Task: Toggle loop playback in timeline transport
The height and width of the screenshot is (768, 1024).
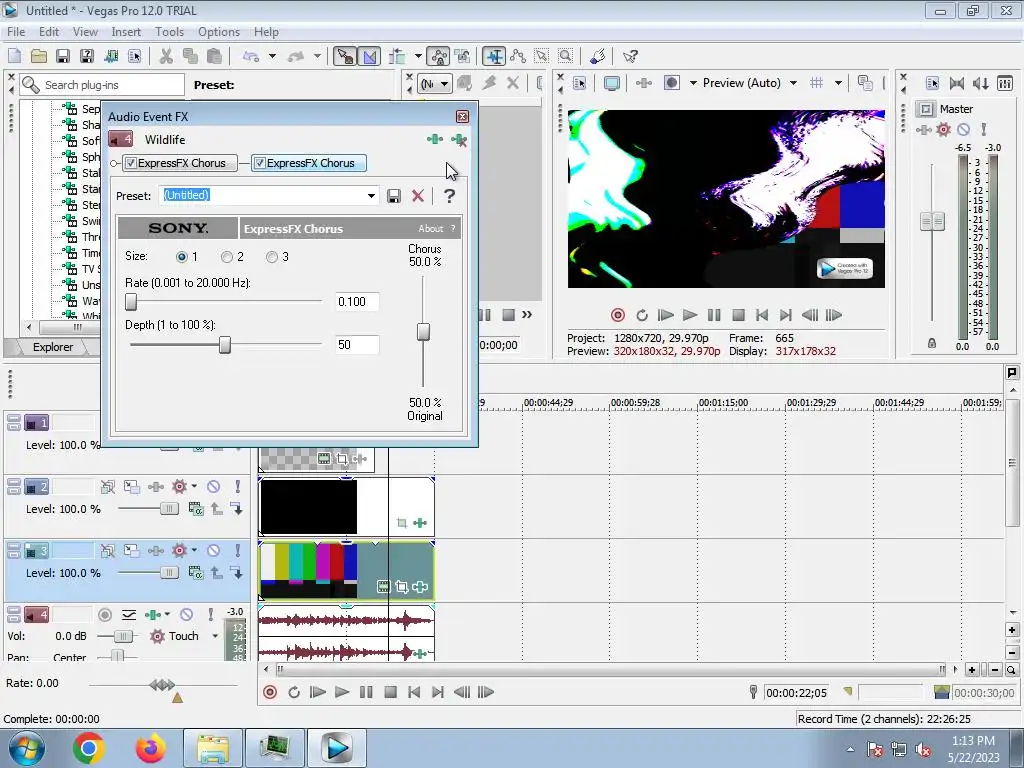Action: coord(294,692)
